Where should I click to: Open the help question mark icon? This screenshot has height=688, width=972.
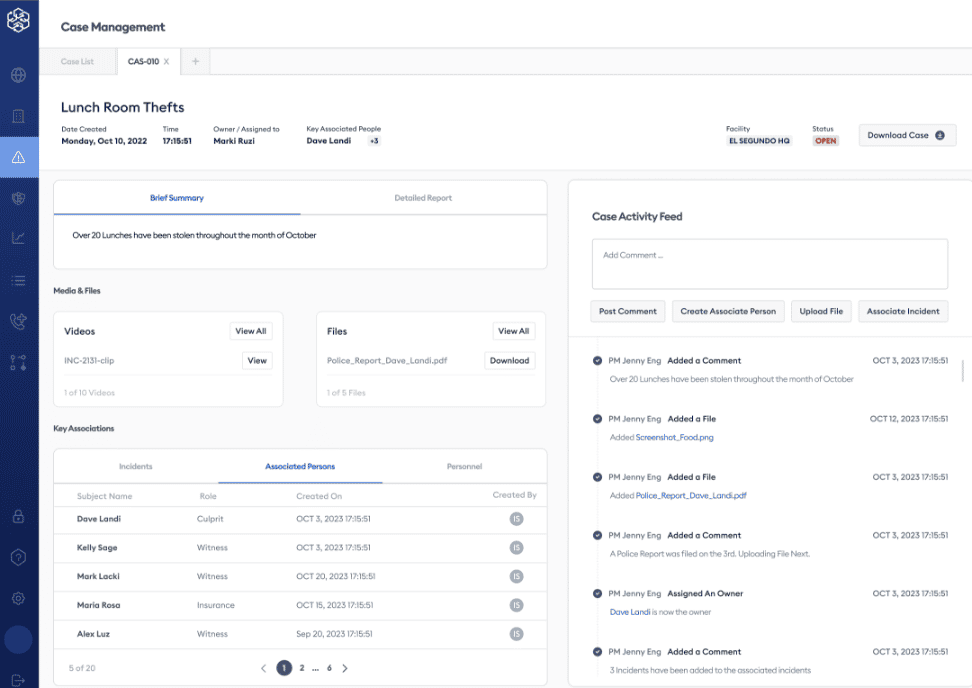(x=19, y=557)
